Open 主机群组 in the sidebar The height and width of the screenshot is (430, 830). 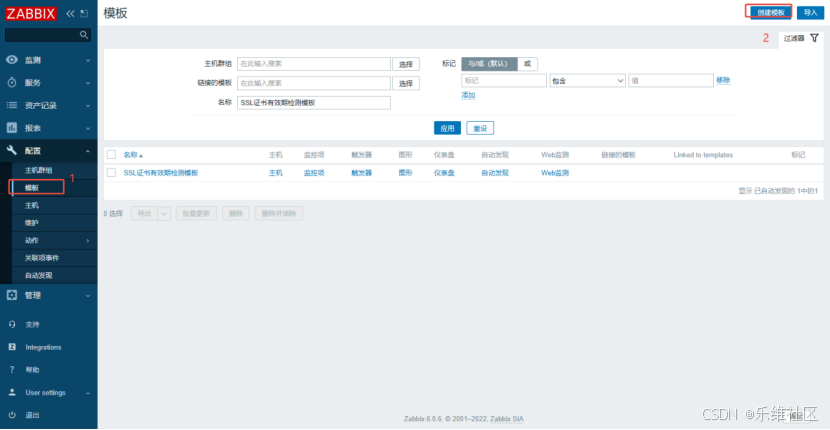(x=38, y=170)
